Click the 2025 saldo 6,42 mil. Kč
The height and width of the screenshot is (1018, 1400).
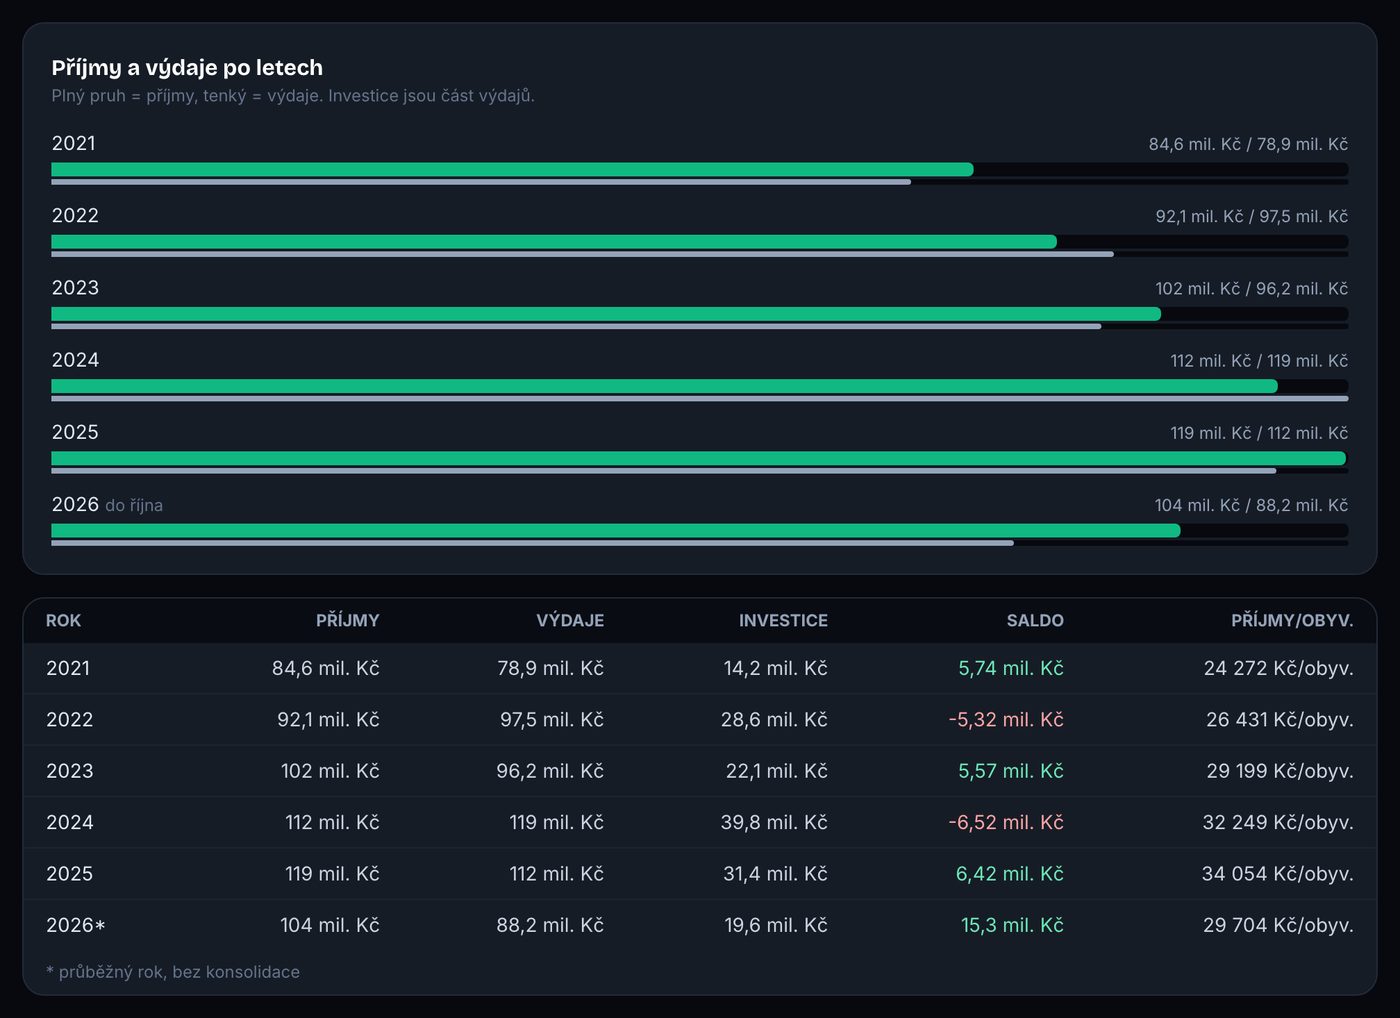[1010, 874]
